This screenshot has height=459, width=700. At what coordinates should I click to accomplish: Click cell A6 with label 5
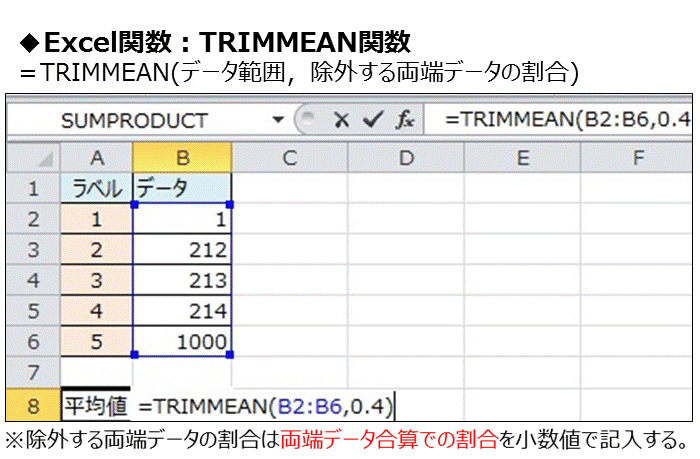(96, 342)
